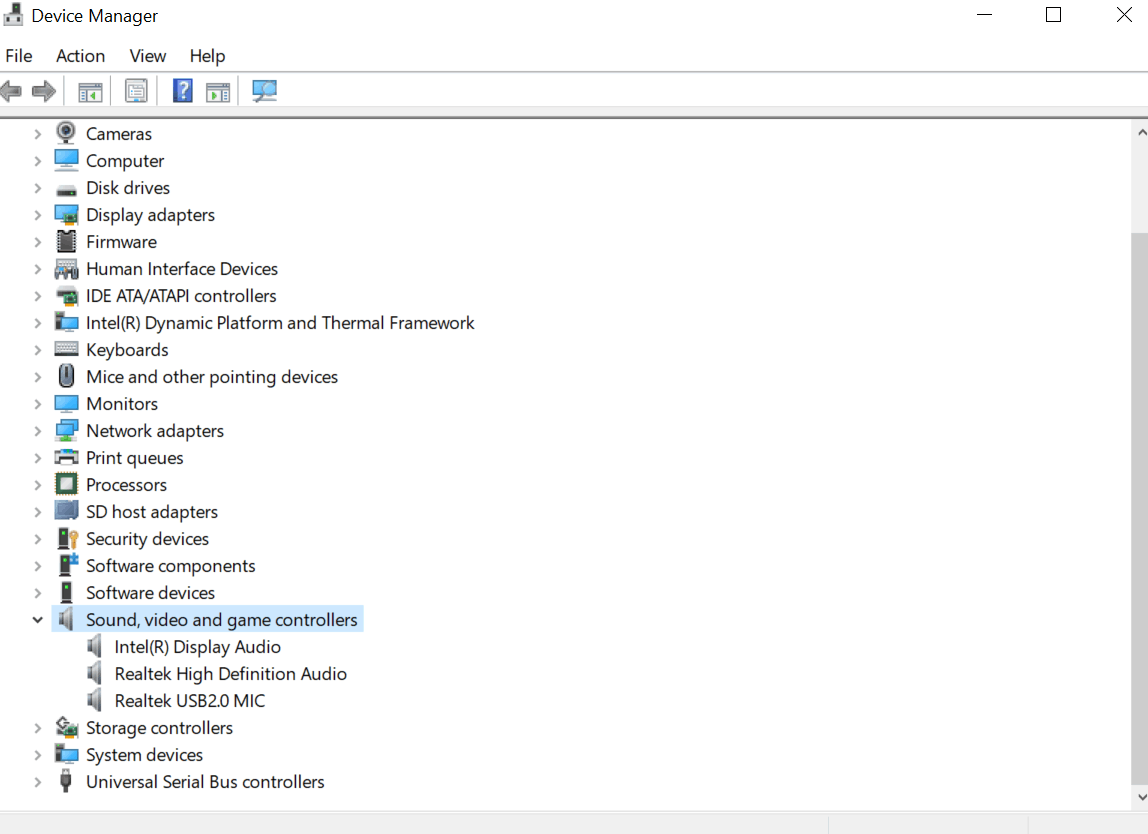The width and height of the screenshot is (1148, 834).
Task: Click the Show/Hide Console Tree toolbar icon
Action: (90, 90)
